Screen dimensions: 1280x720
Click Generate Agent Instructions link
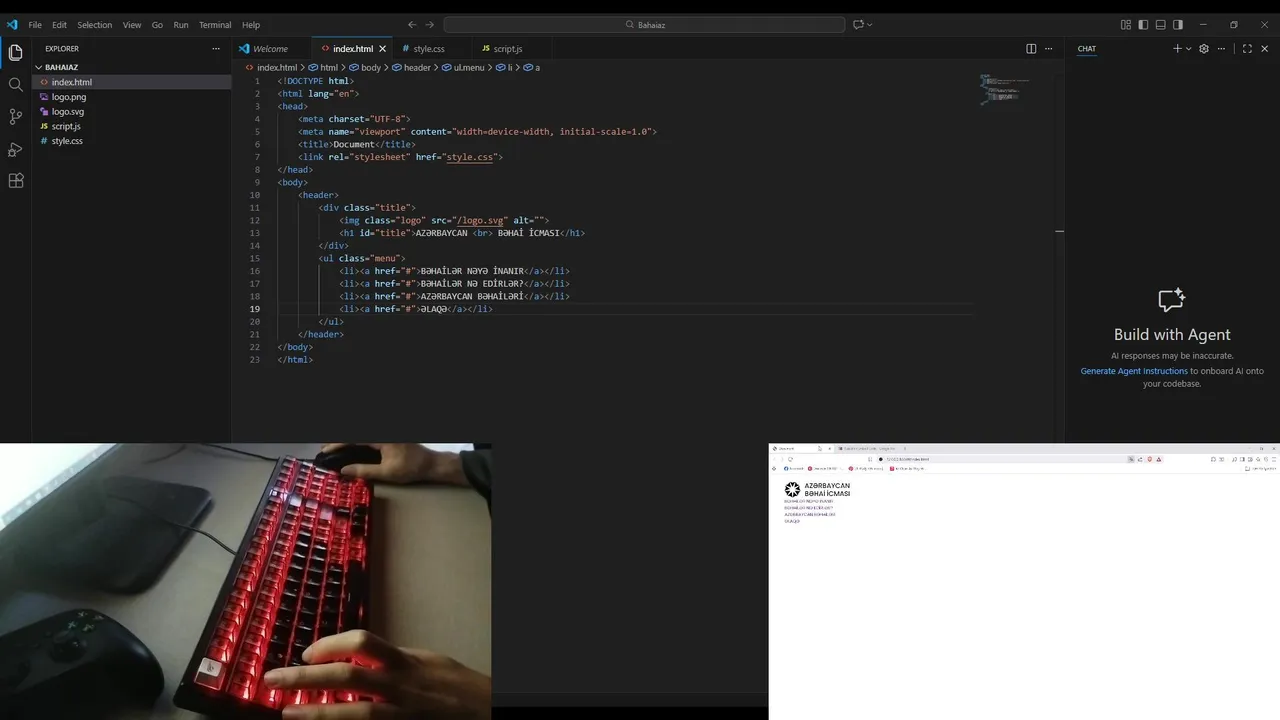(1134, 371)
